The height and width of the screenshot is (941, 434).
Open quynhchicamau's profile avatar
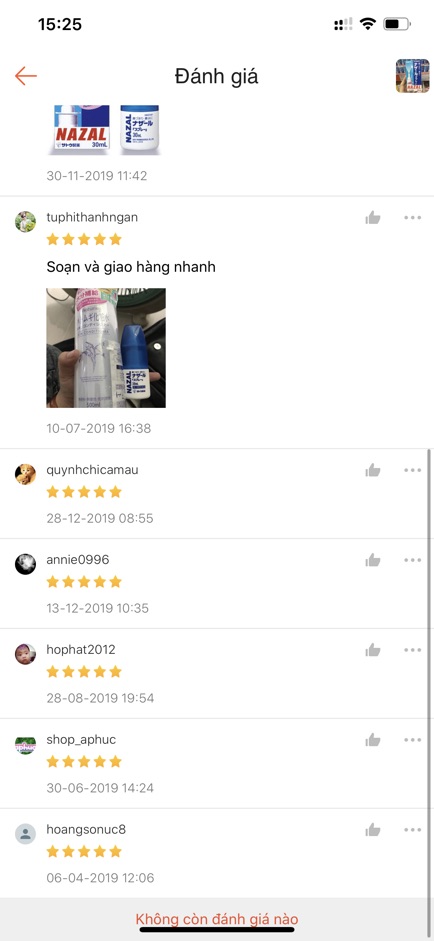tap(25, 474)
